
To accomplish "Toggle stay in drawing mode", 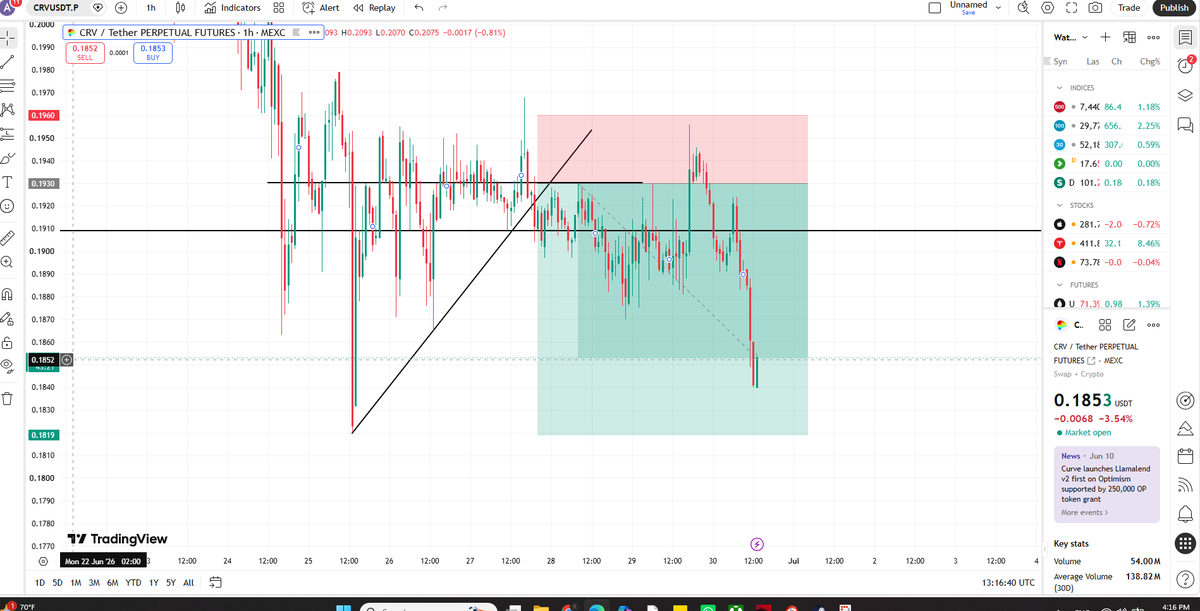I will pyautogui.click(x=8, y=318).
